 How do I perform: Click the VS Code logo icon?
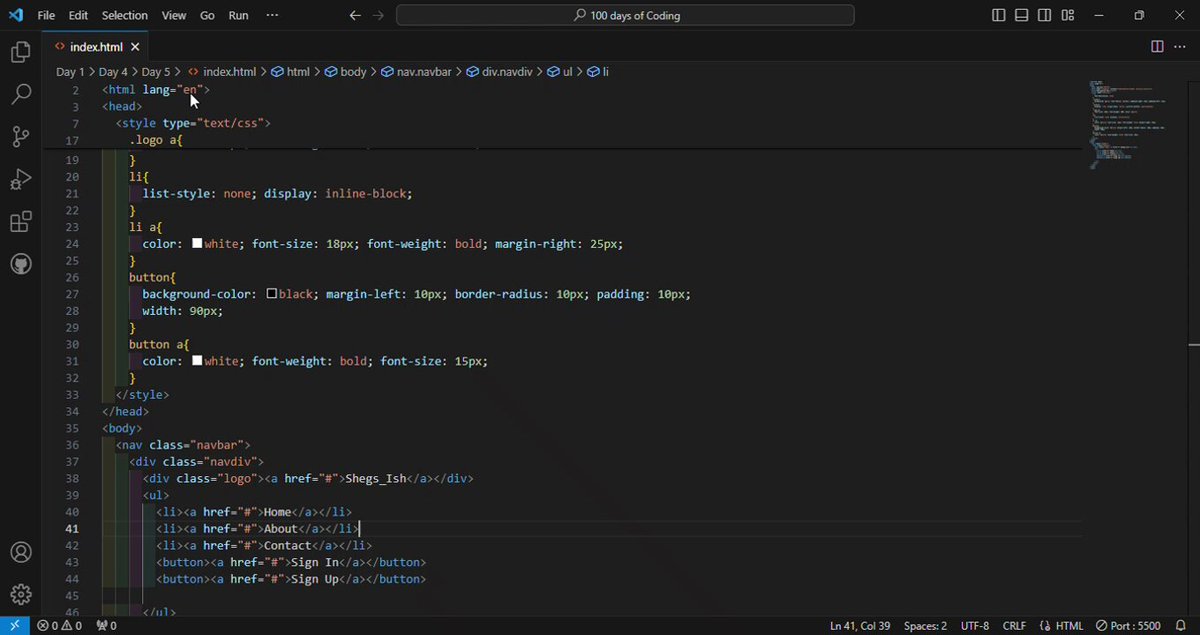pos(16,15)
